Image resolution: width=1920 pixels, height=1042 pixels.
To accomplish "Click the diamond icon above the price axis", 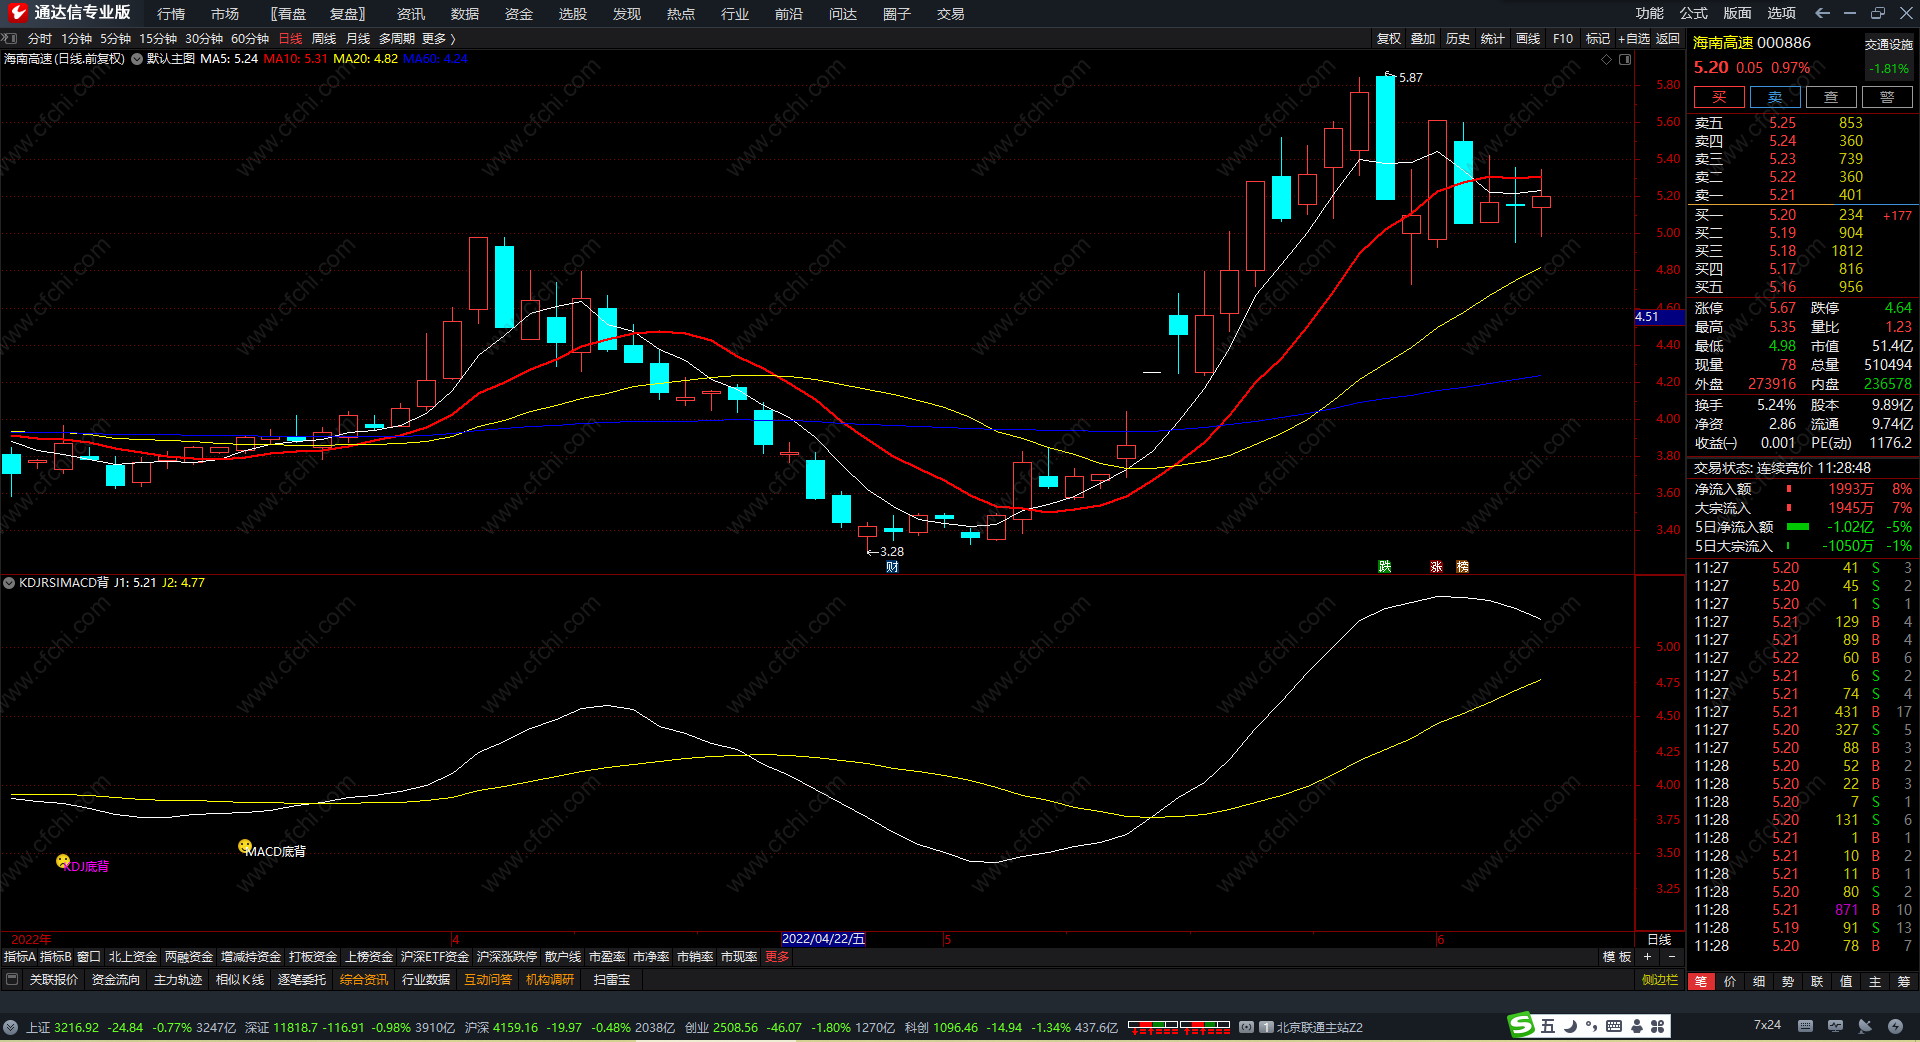I will click(1606, 59).
